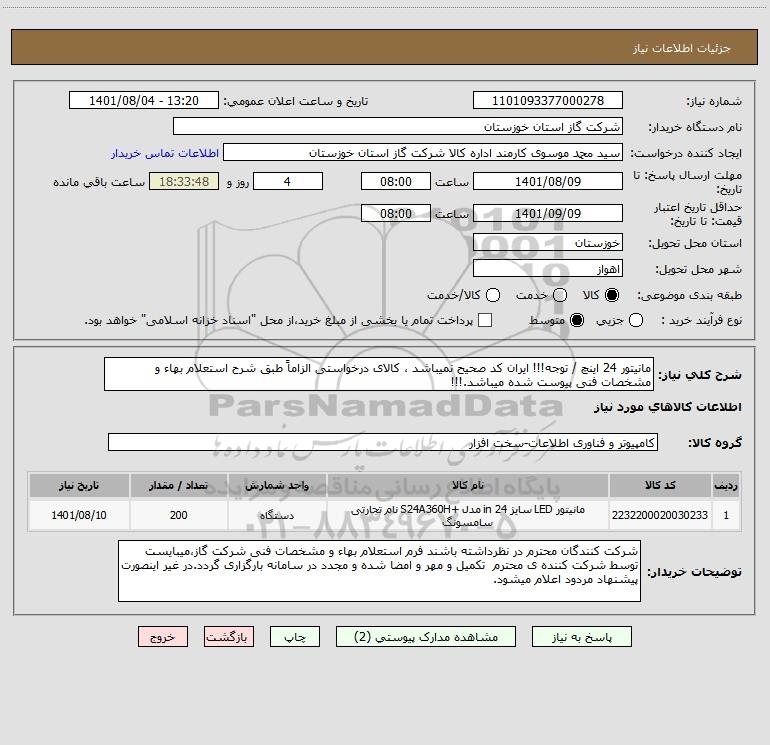The width and height of the screenshot is (770, 745).
Task: Click the general description text box مانیتور 24 اینچ
Action: (x=379, y=374)
